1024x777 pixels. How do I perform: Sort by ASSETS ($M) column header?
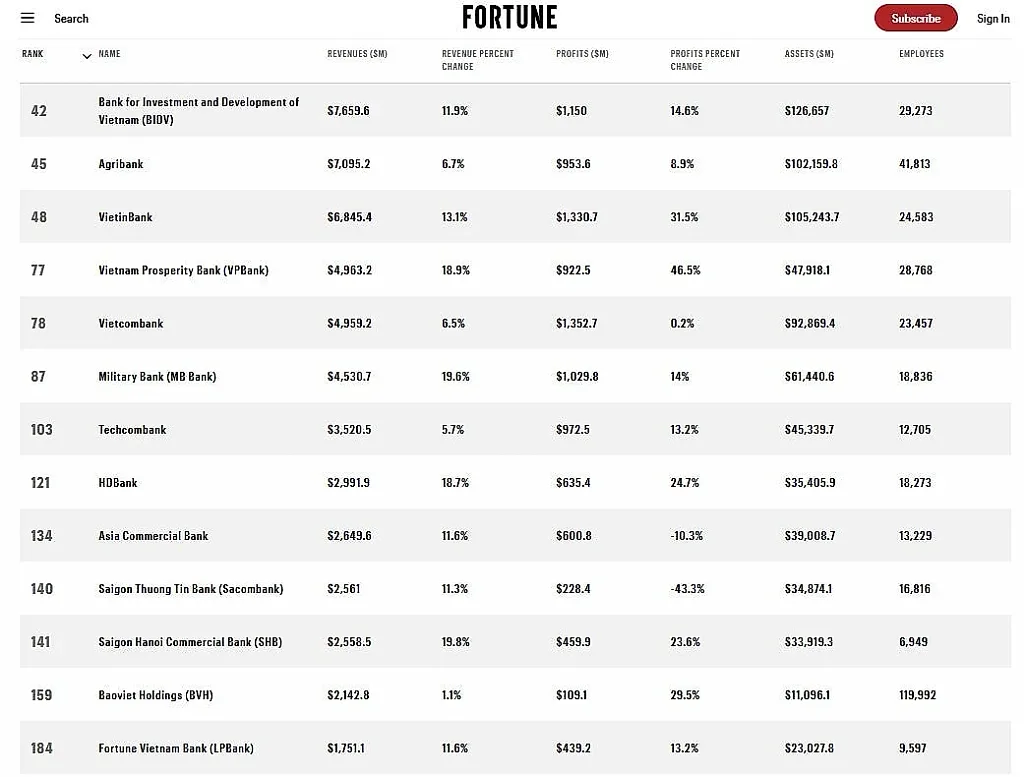809,54
